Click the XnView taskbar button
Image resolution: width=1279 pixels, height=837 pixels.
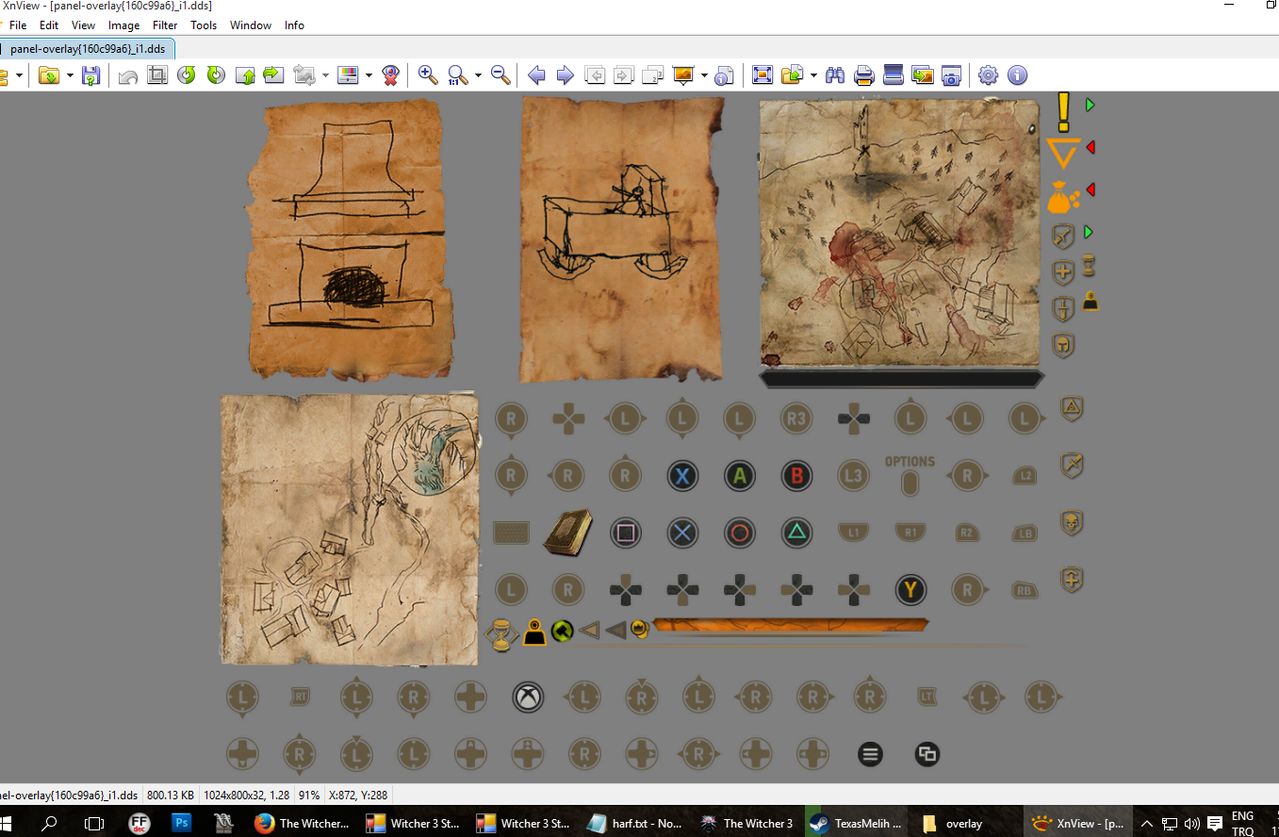pos(1077,823)
